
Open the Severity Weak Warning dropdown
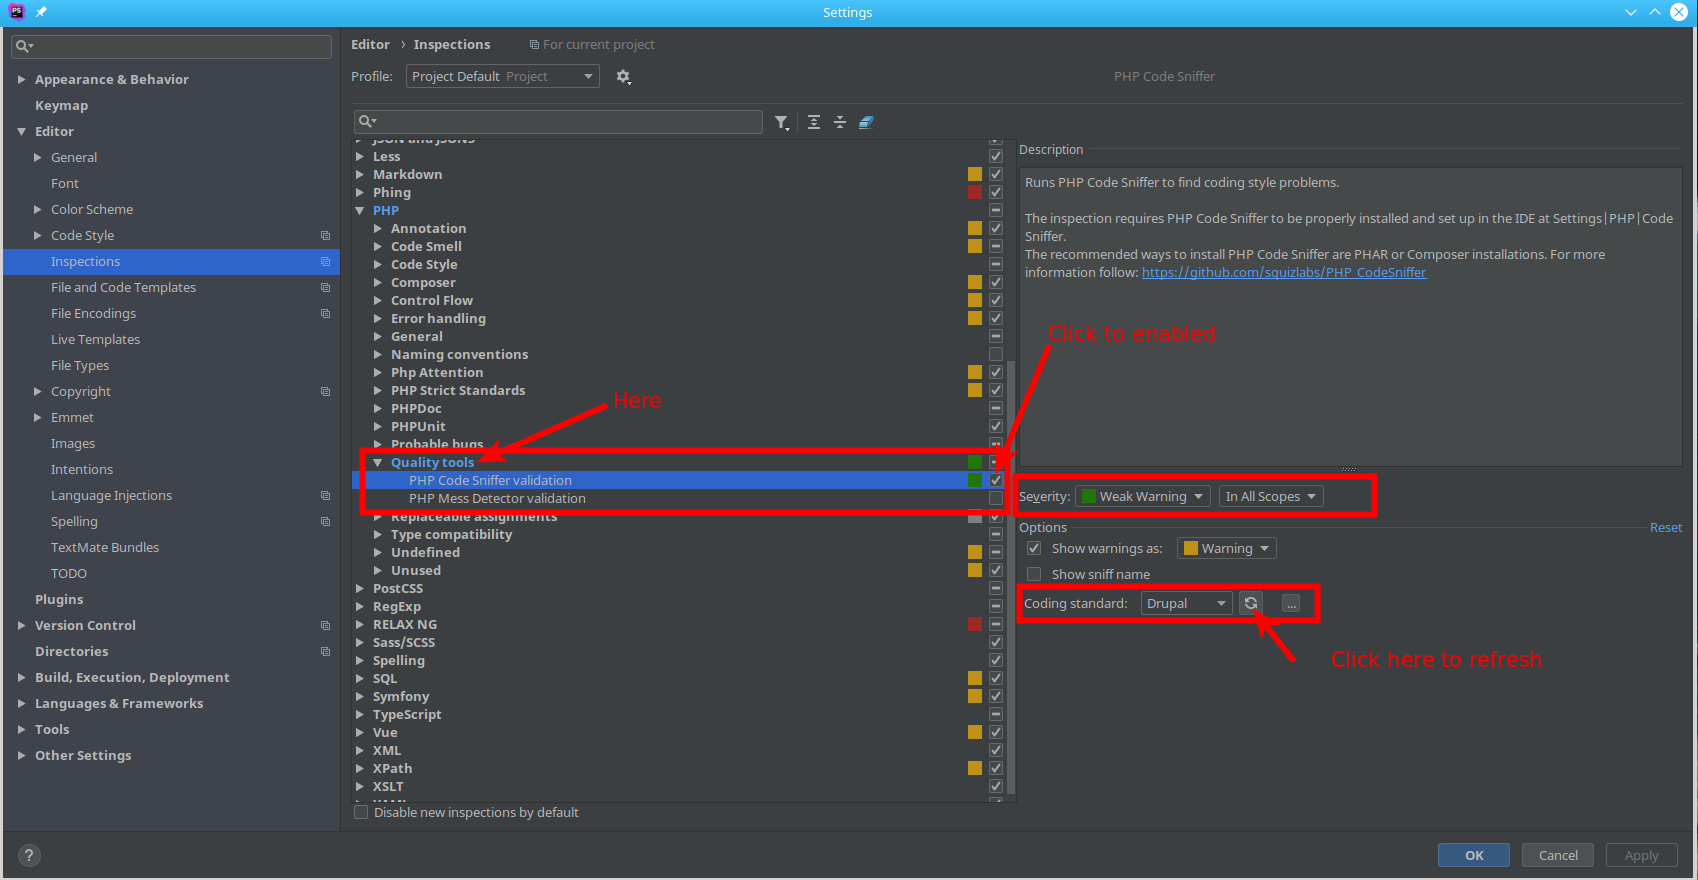[x=1143, y=496]
